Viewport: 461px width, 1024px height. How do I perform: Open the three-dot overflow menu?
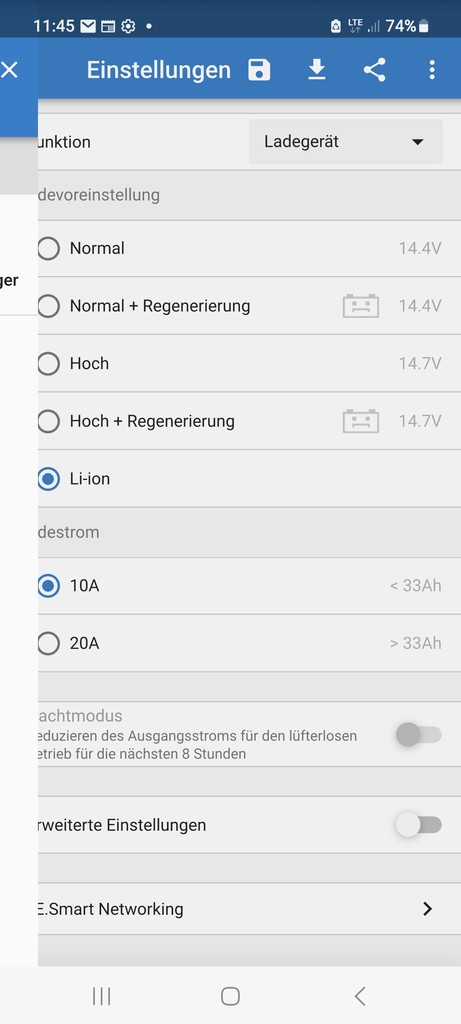[432, 70]
